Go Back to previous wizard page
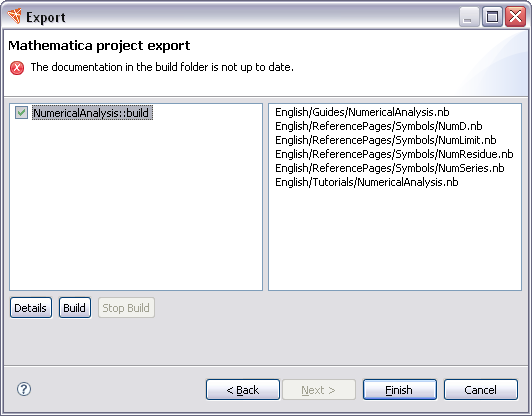 click(x=243, y=390)
